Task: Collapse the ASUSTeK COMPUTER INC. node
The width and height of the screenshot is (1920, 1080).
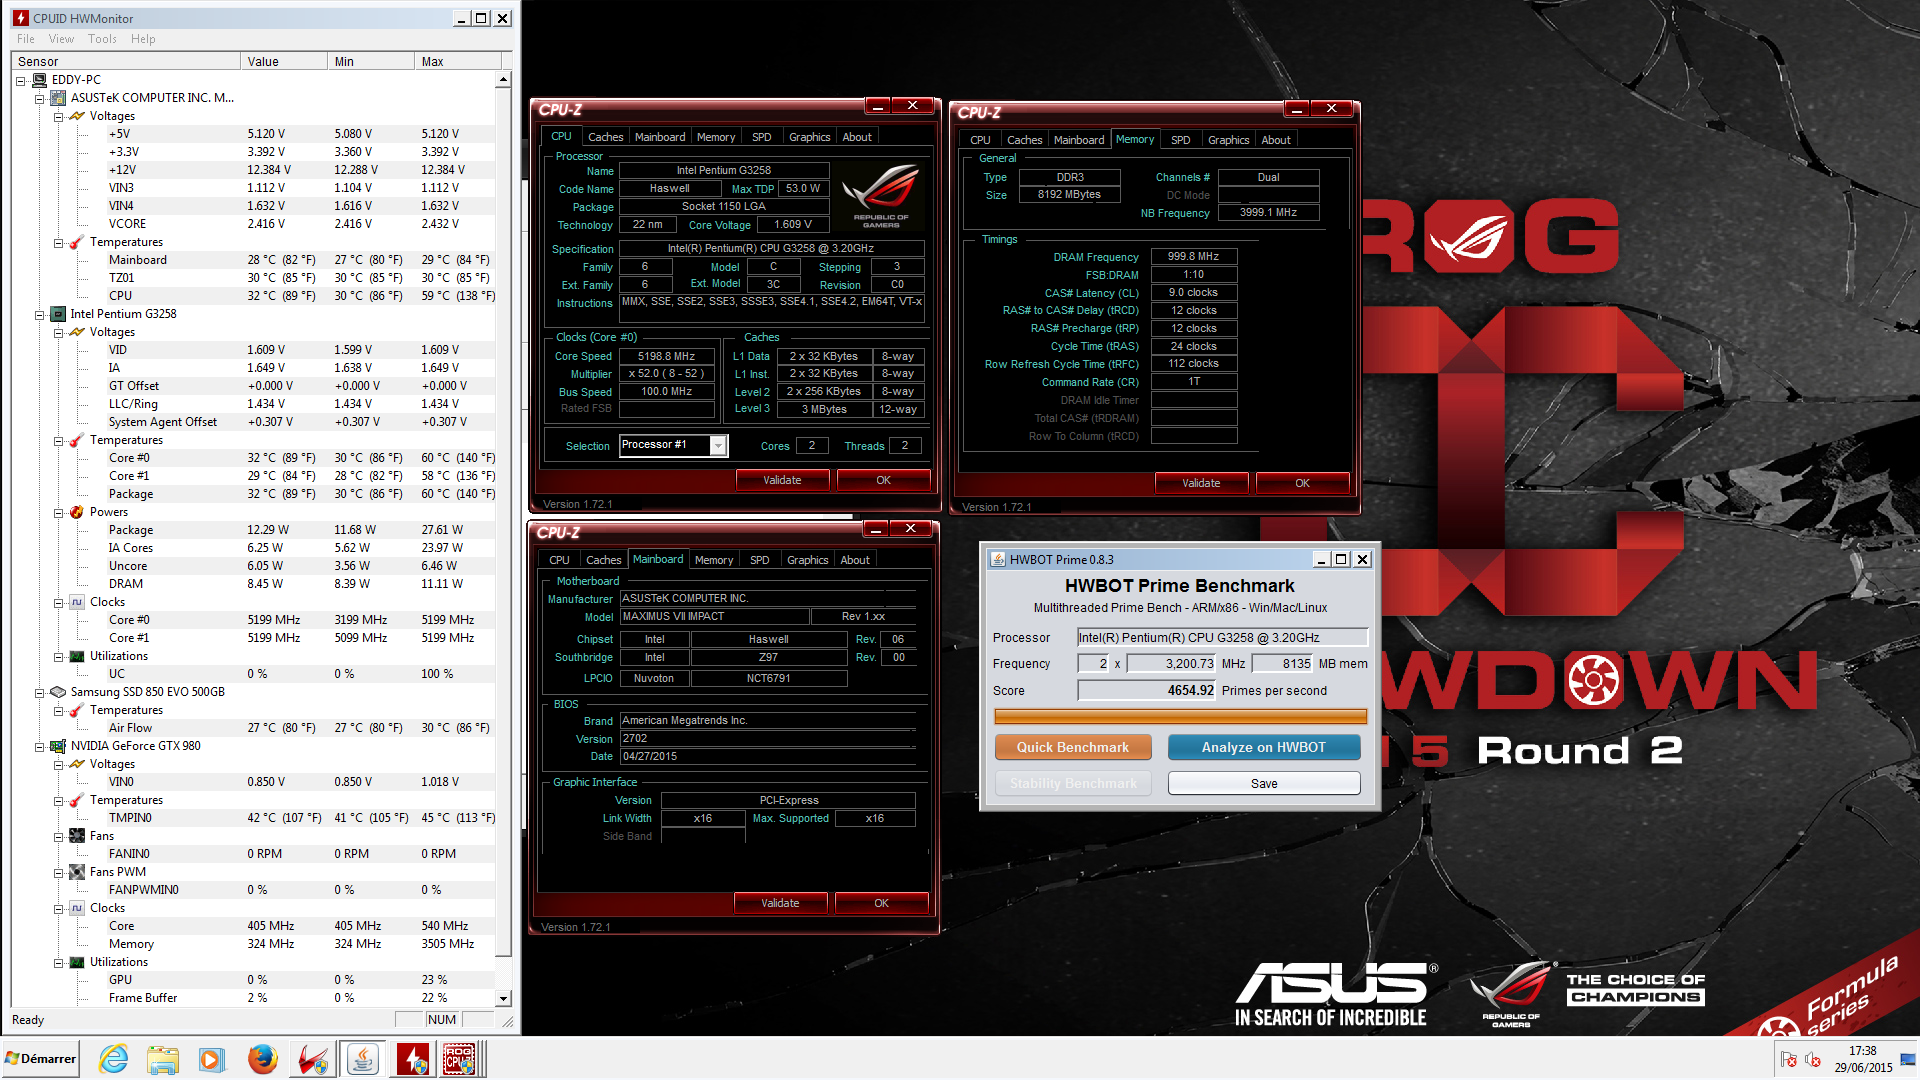Action: tap(39, 98)
